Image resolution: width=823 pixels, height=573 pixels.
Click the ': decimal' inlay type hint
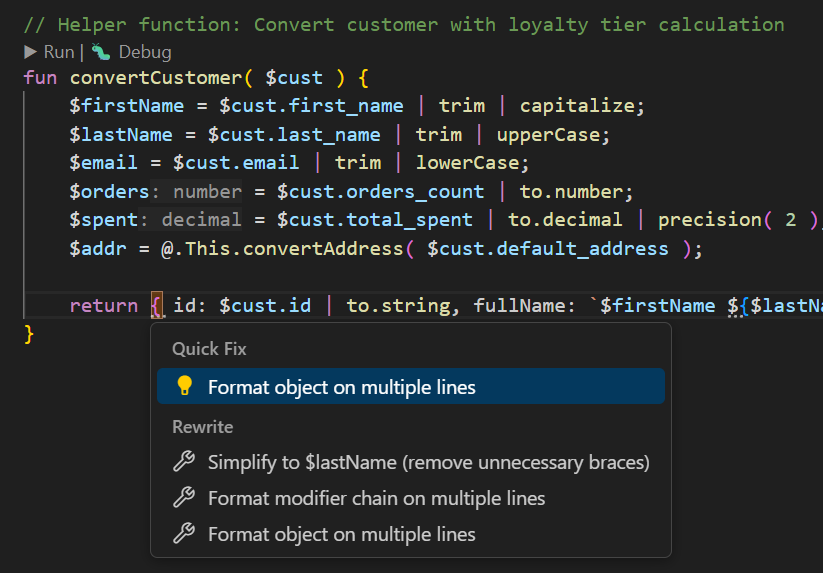[191, 219]
